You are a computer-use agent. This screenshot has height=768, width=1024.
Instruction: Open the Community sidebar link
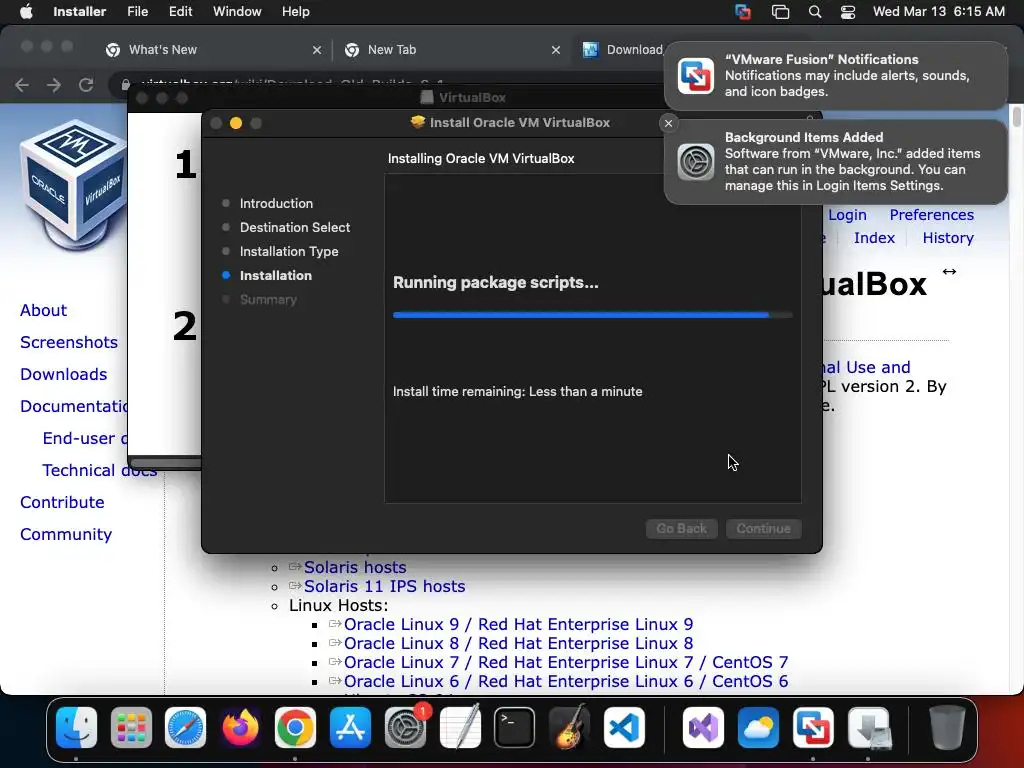coord(66,534)
